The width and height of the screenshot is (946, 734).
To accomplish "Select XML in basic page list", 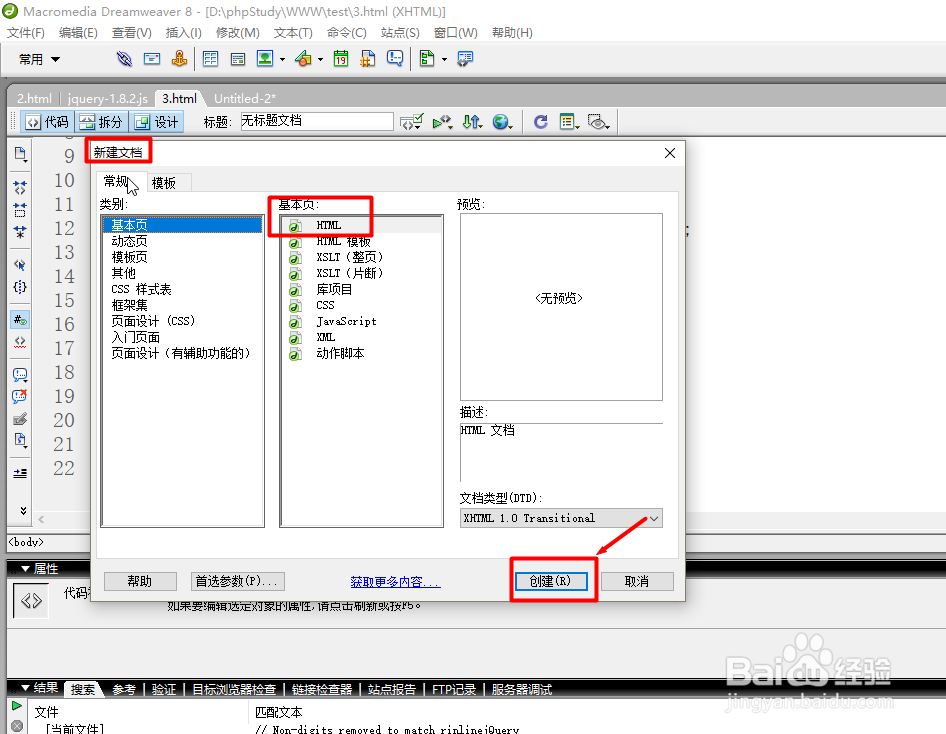I will click(326, 337).
